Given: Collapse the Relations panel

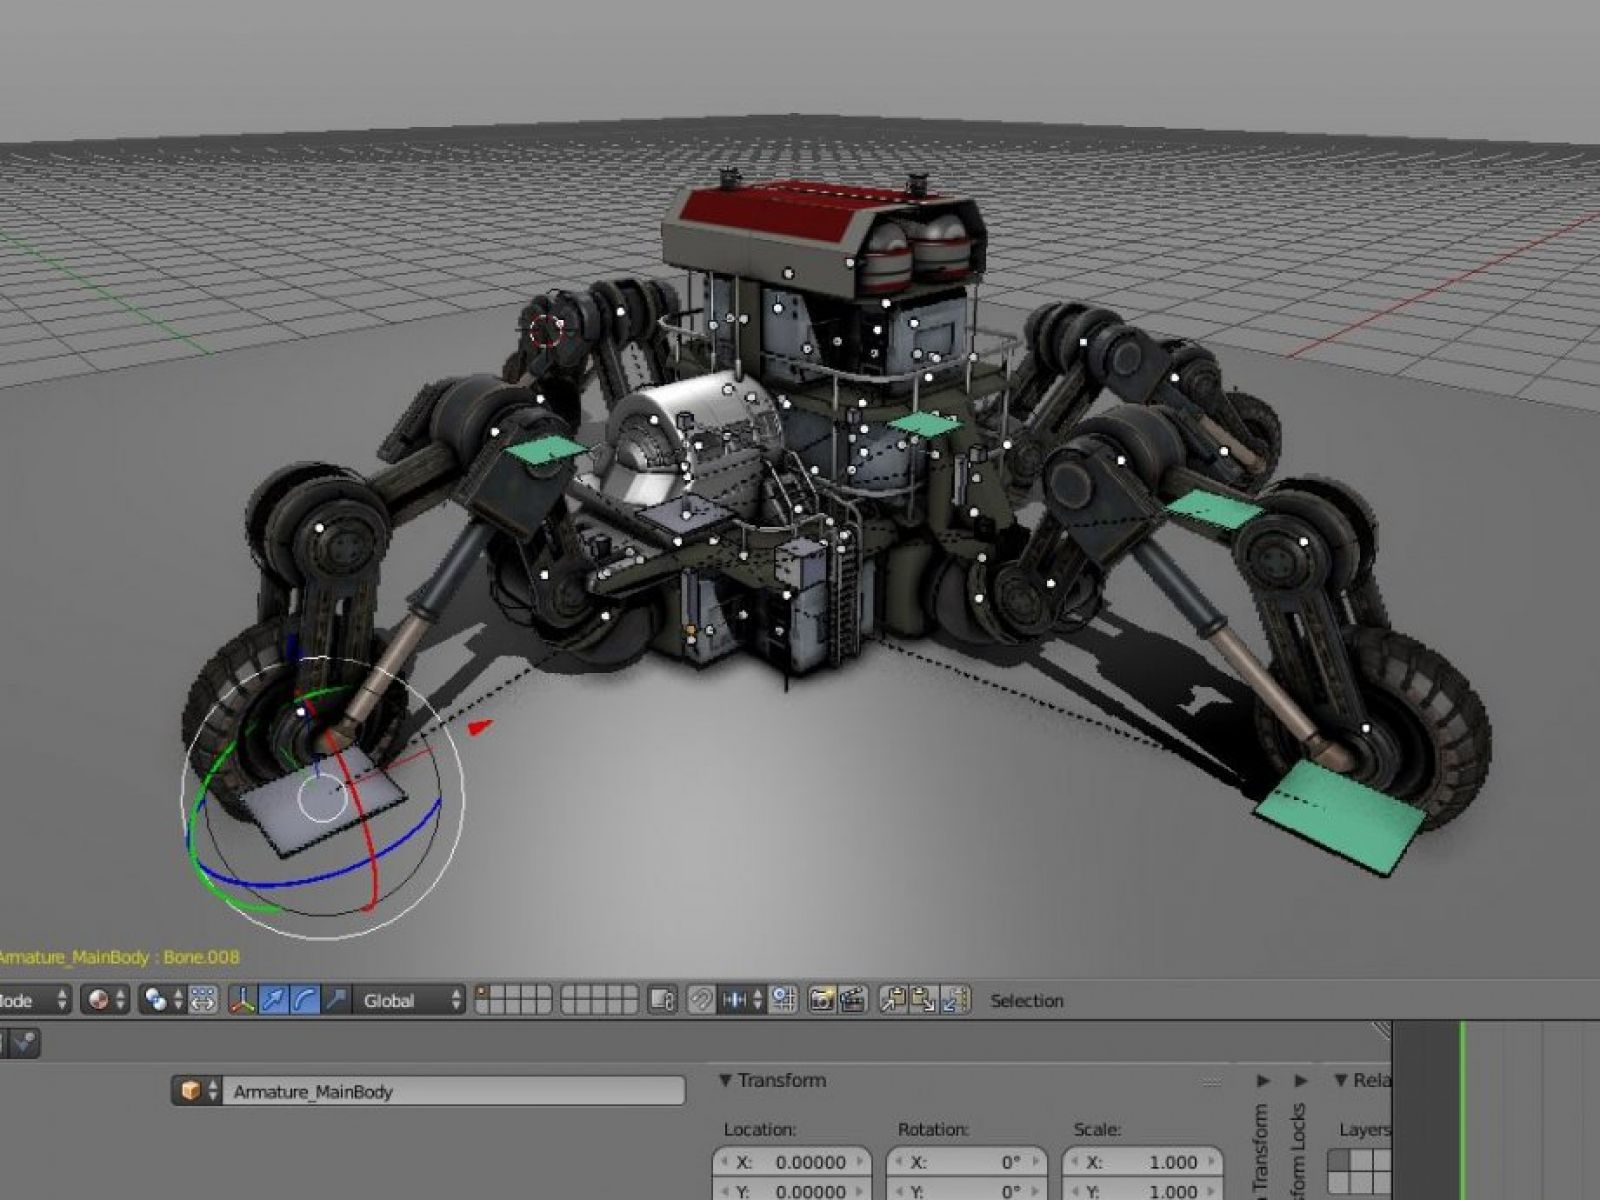Looking at the screenshot, I should 1341,1081.
